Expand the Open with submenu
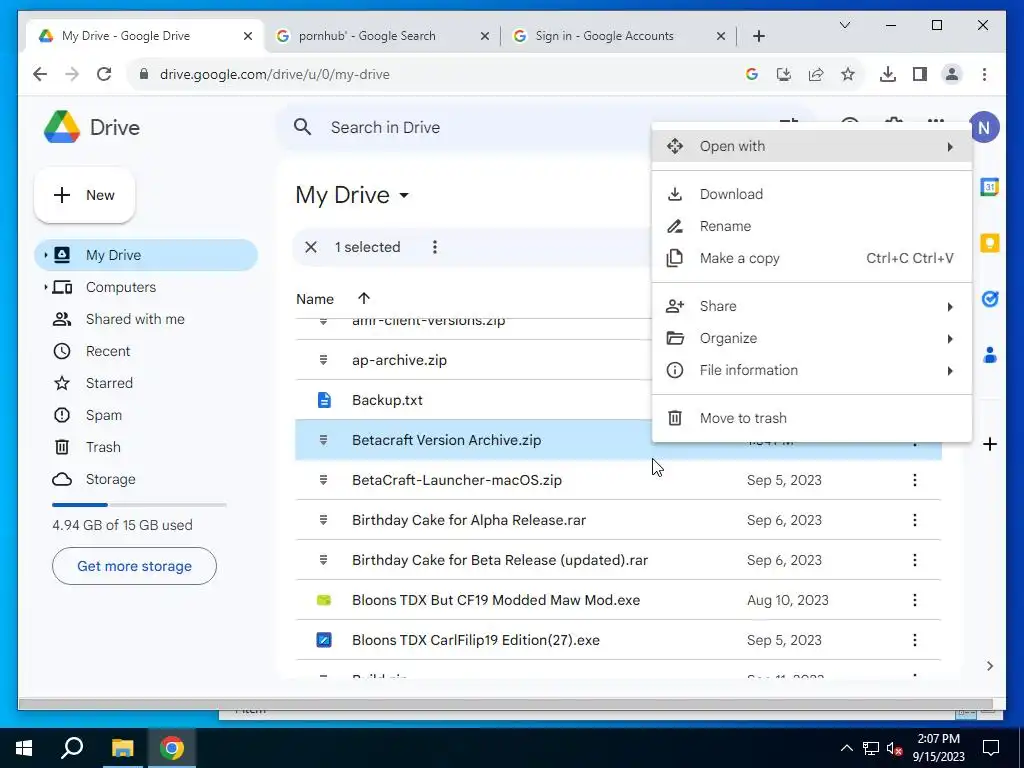Viewport: 1024px width, 768px height. pyautogui.click(x=812, y=146)
